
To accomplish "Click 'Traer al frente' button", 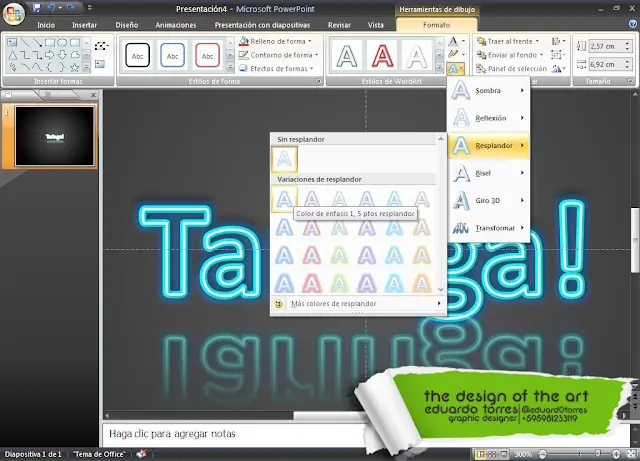I will [x=508, y=41].
